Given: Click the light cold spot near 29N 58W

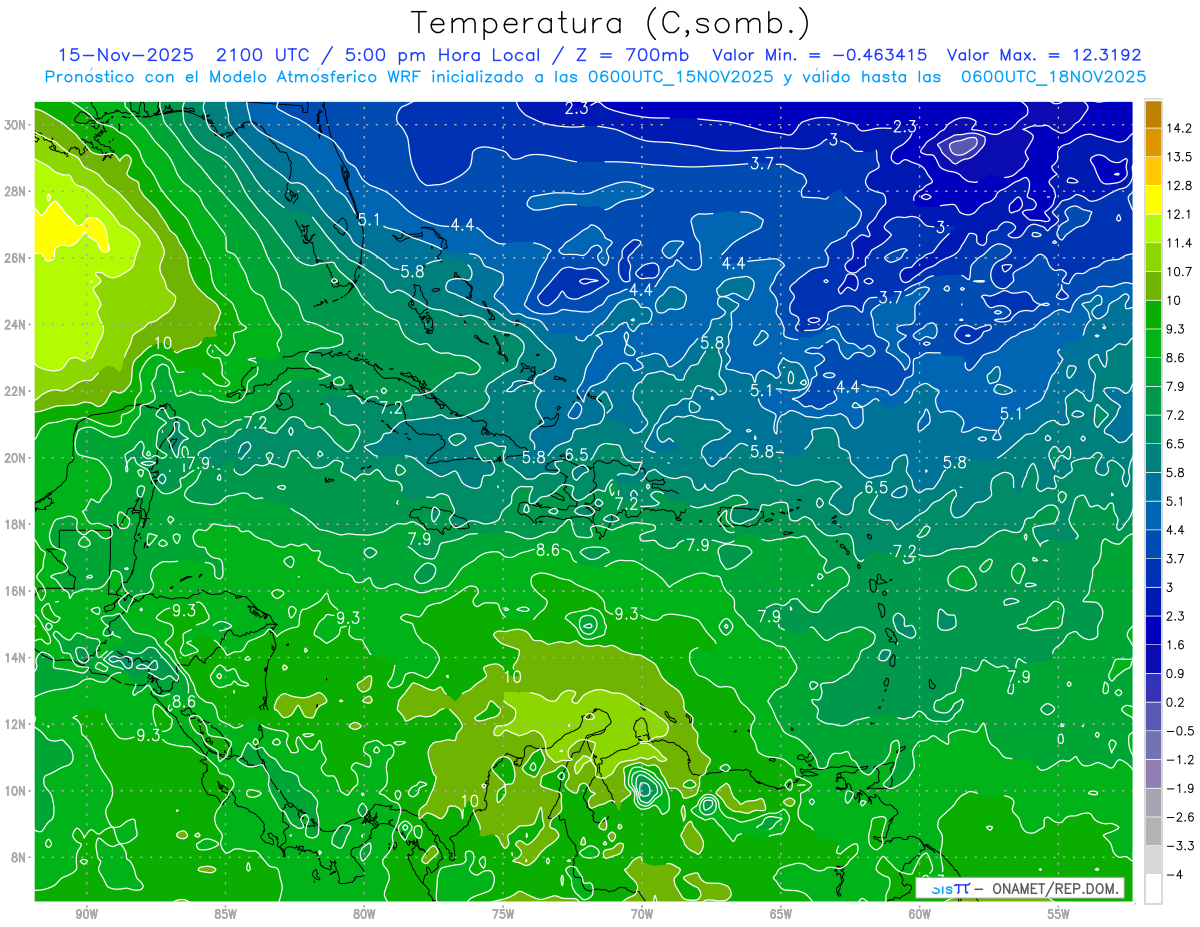Looking at the screenshot, I should 962,147.
